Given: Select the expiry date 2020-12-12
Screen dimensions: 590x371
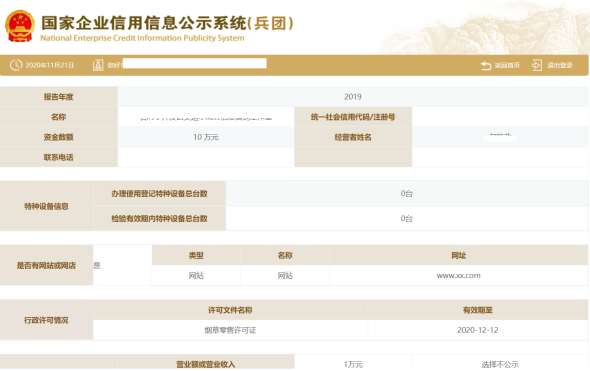Looking at the screenshot, I should (x=478, y=330).
